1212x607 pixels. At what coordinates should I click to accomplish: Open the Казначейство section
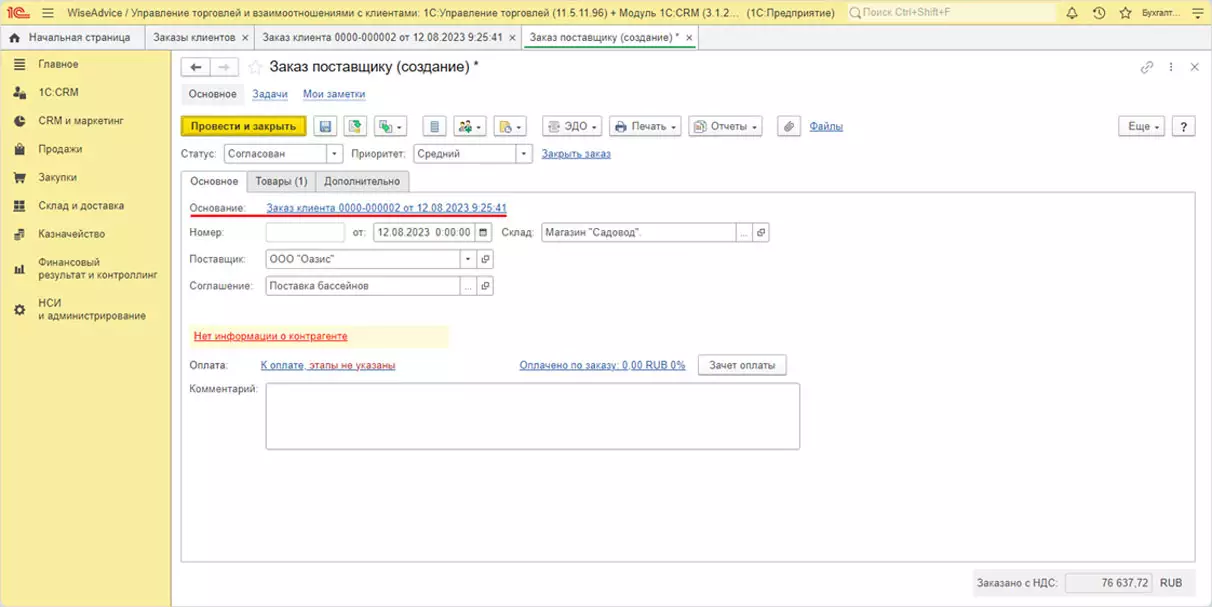(71, 234)
